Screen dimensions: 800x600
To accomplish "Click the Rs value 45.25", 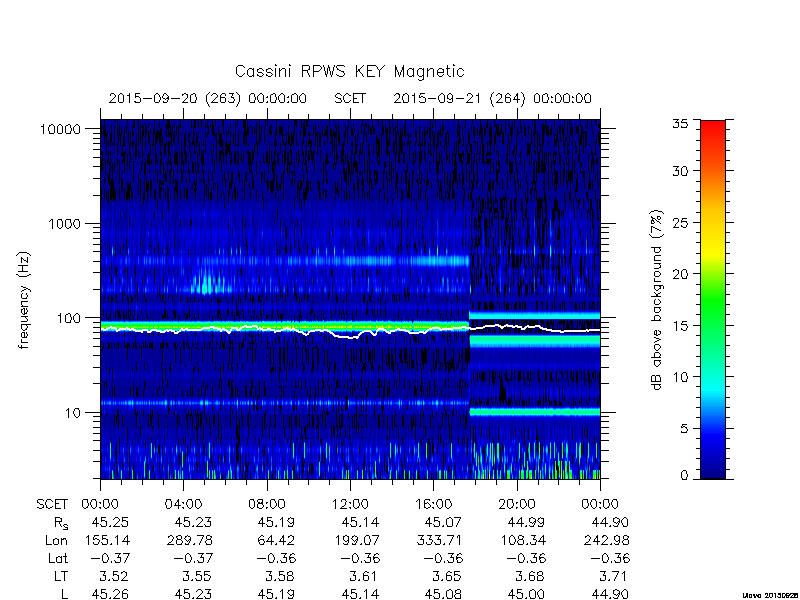I will pos(110,522).
